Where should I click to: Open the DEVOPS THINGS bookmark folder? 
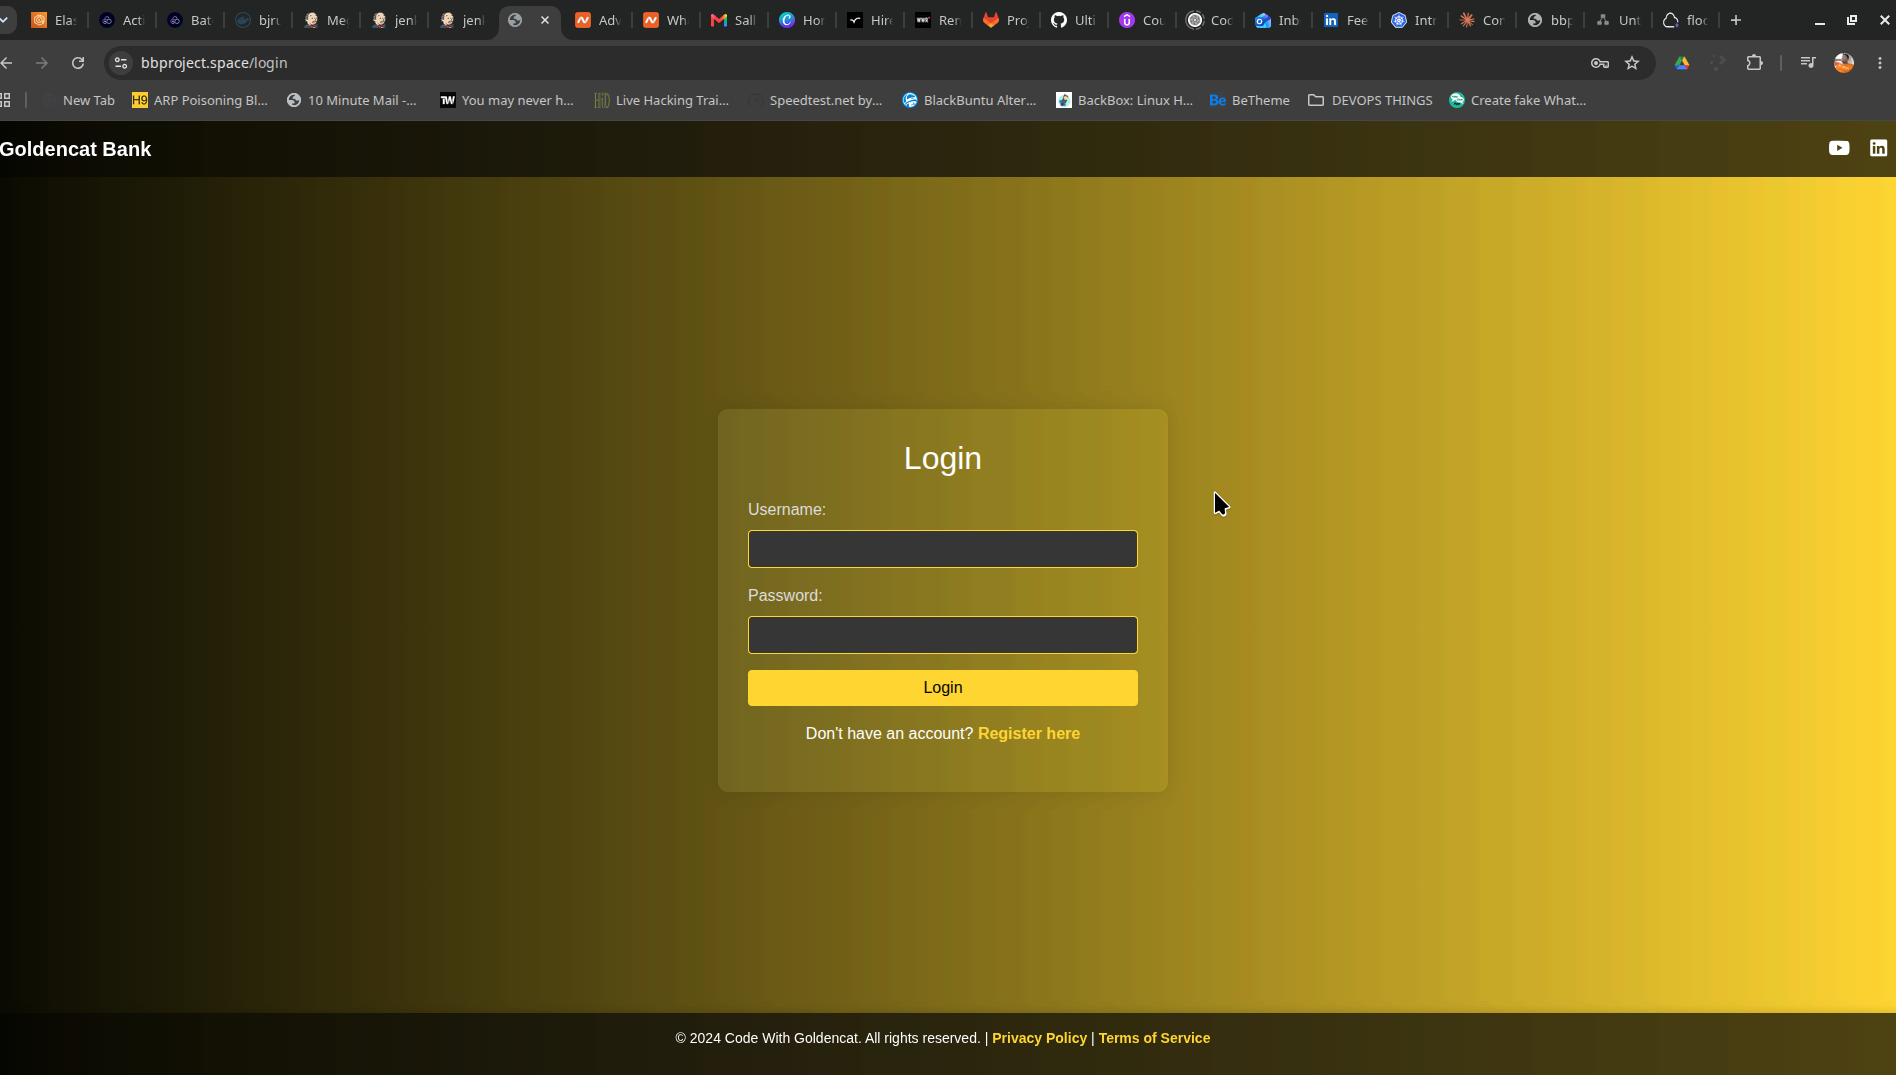[1370, 100]
